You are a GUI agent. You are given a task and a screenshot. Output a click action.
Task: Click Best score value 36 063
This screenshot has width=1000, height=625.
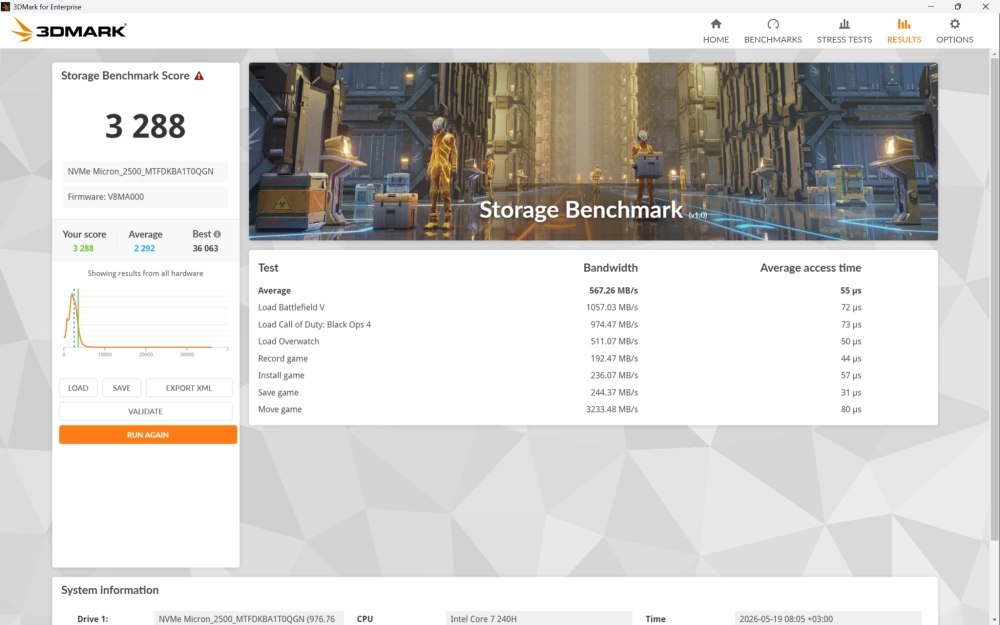205,248
